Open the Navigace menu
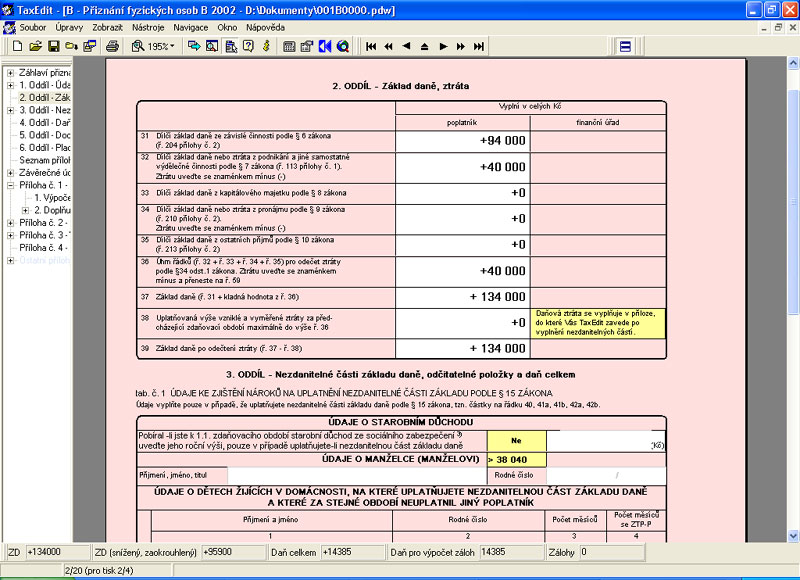This screenshot has width=800, height=580. click(191, 28)
